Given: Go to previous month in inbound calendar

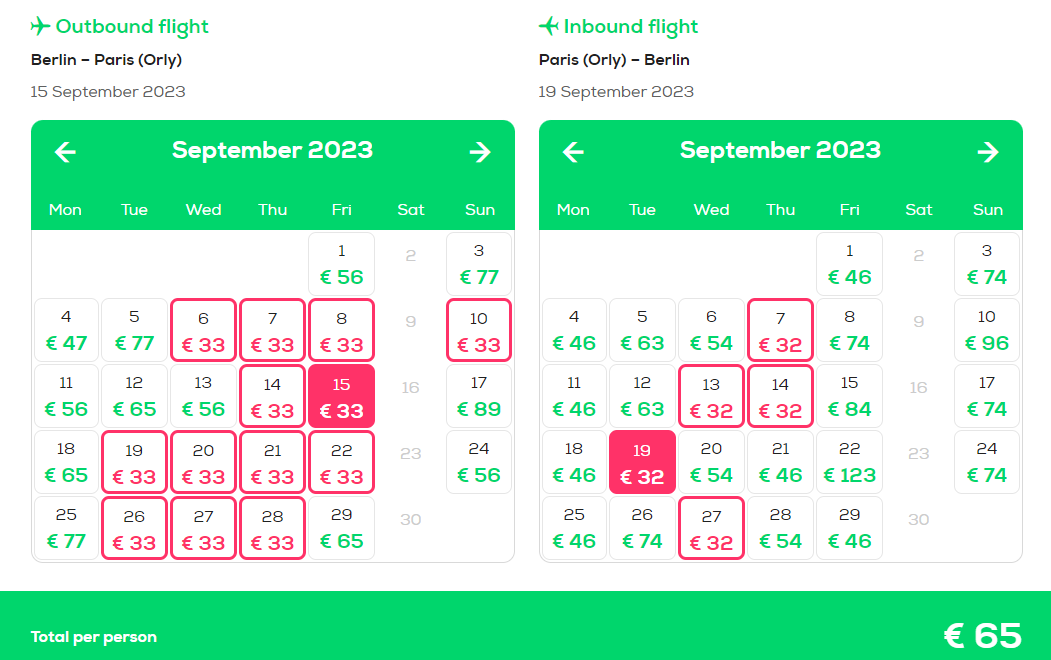Looking at the screenshot, I should coord(573,152).
